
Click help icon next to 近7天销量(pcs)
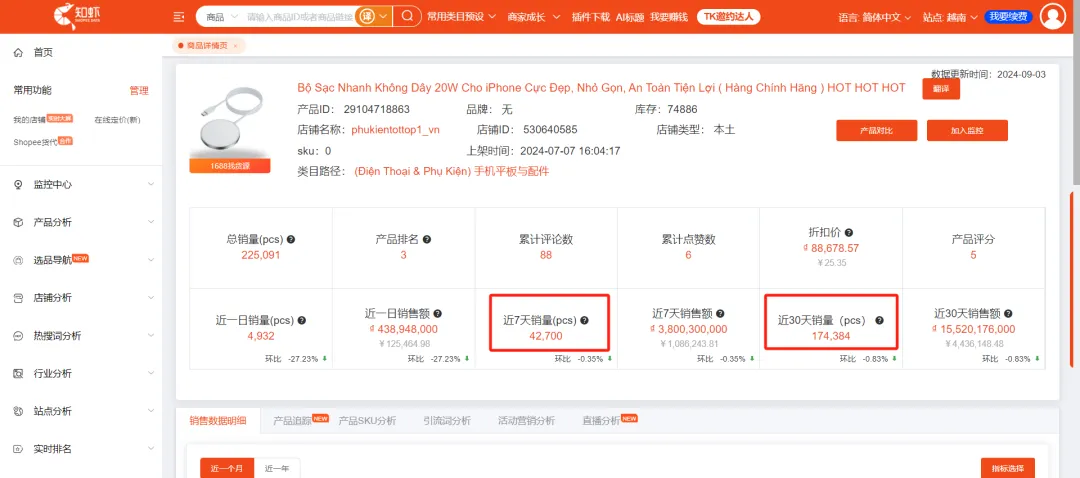[x=585, y=321]
